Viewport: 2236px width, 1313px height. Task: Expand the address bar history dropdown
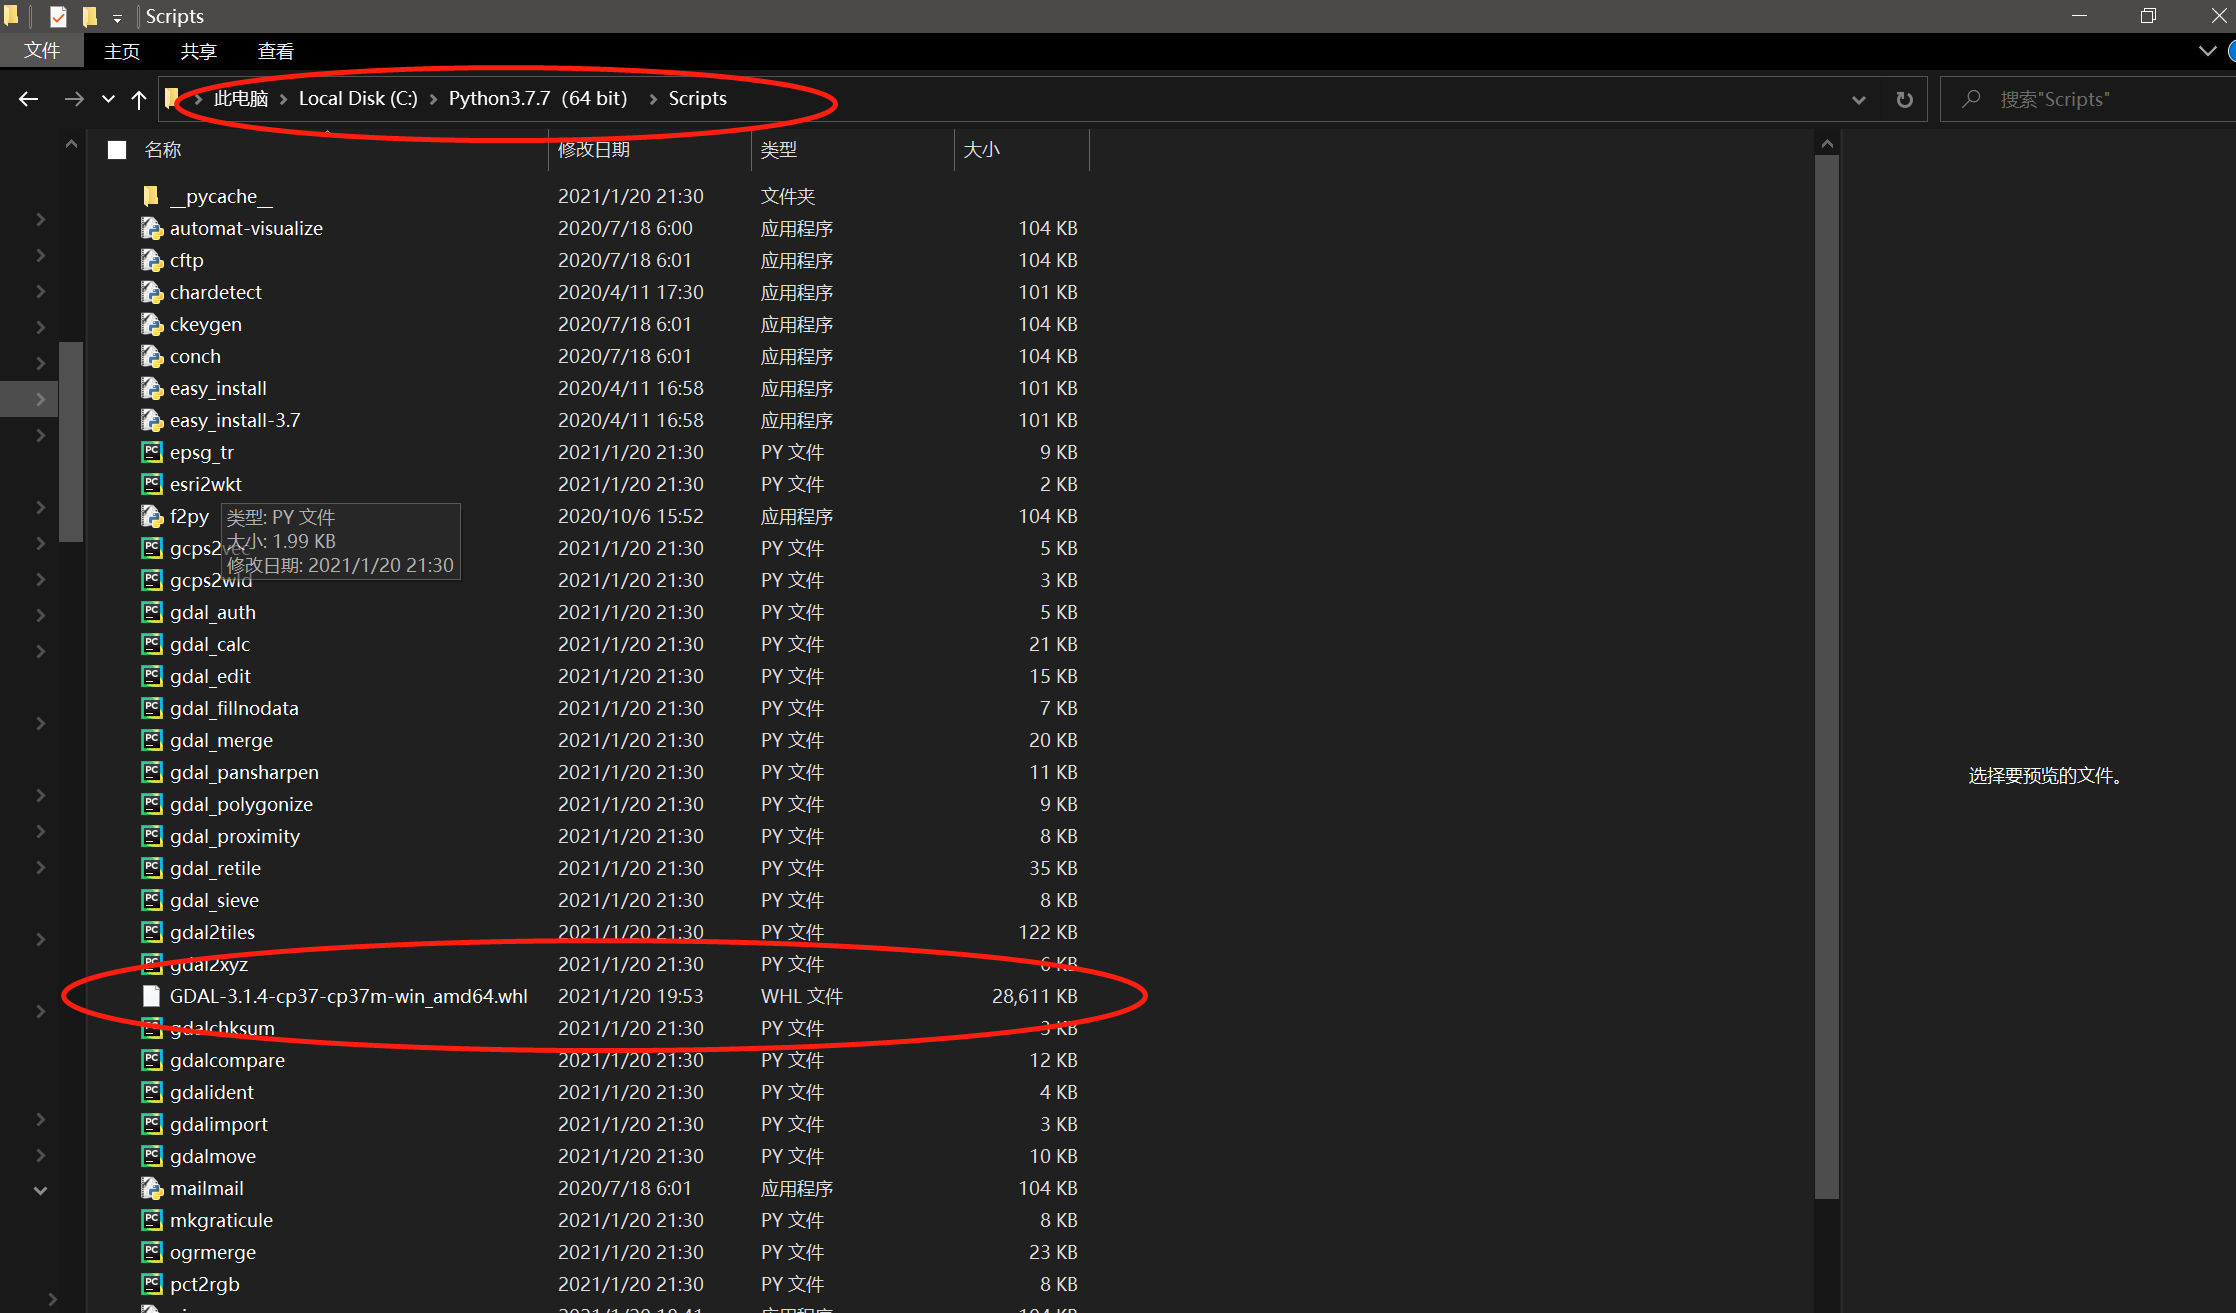pyautogui.click(x=1858, y=99)
